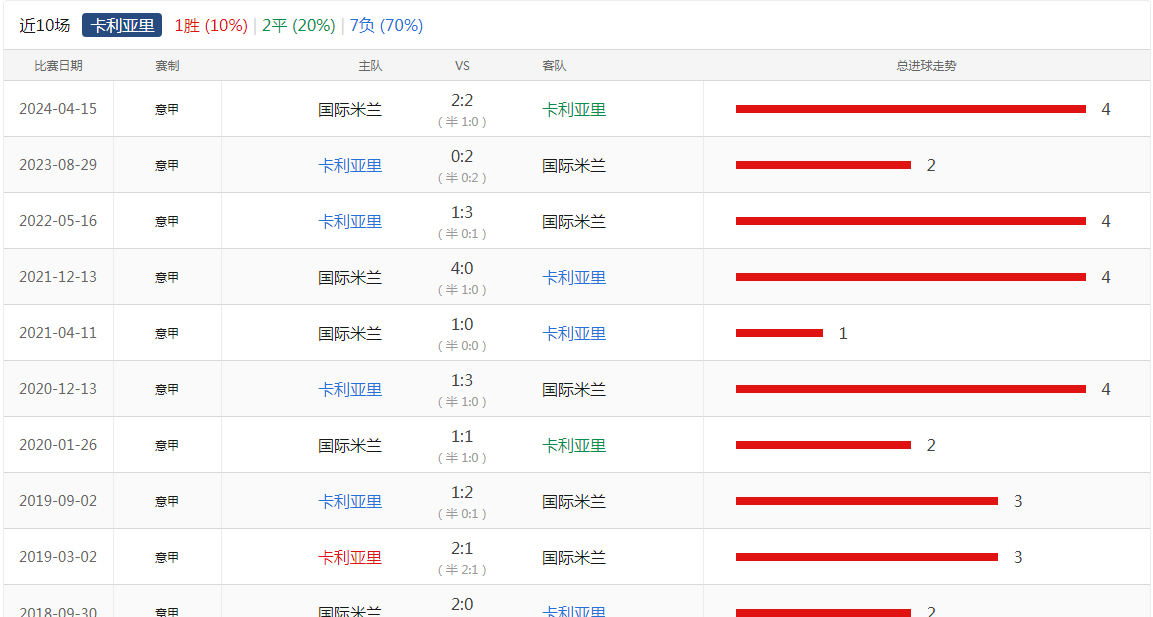Select the 2020-12-13 match date
This screenshot has width=1153, height=617.
pyautogui.click(x=58, y=389)
